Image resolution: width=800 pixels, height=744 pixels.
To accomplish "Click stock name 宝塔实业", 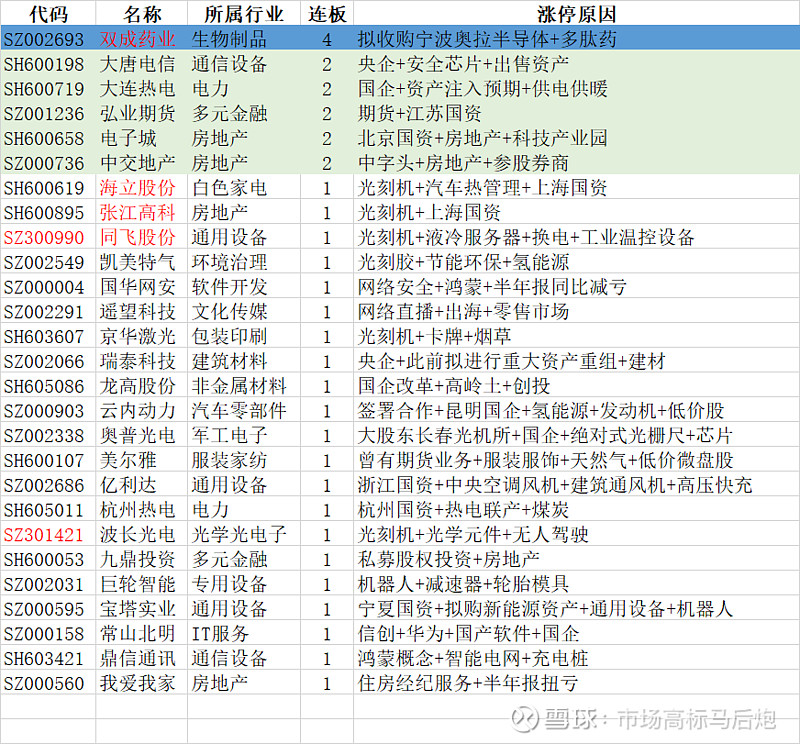I will coord(138,609).
